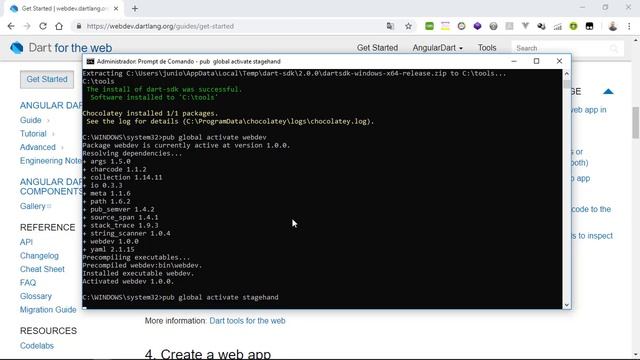
Task: Collapse the page contents blue triangle
Action: pos(608,91)
